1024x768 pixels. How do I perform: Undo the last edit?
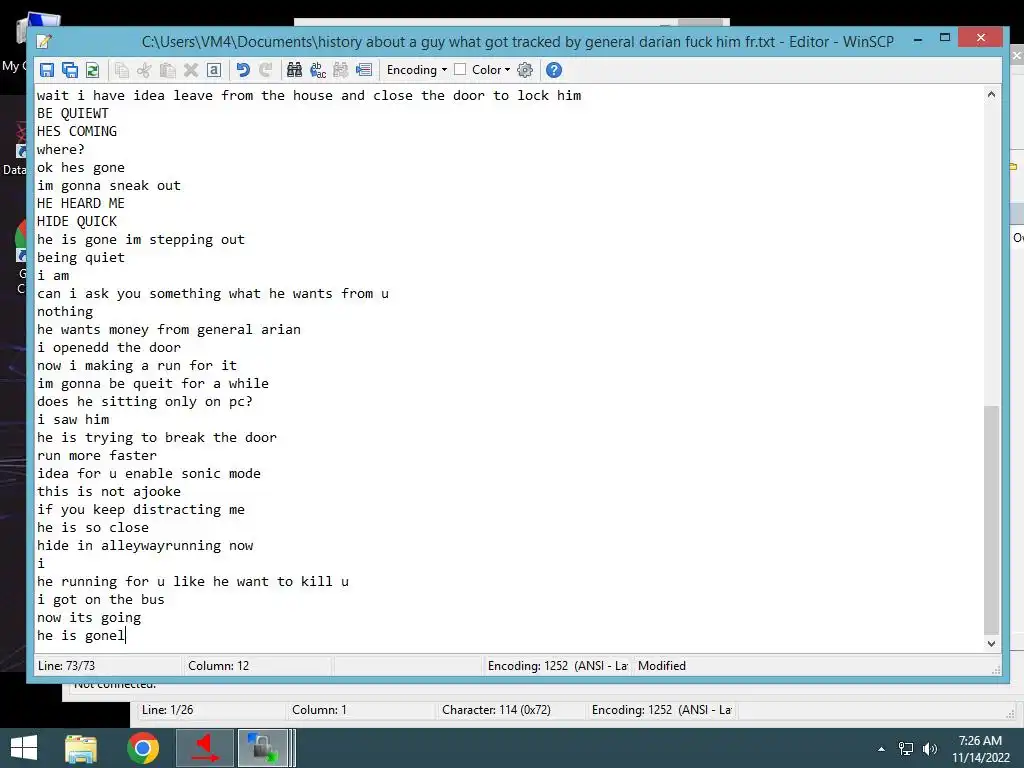(243, 70)
